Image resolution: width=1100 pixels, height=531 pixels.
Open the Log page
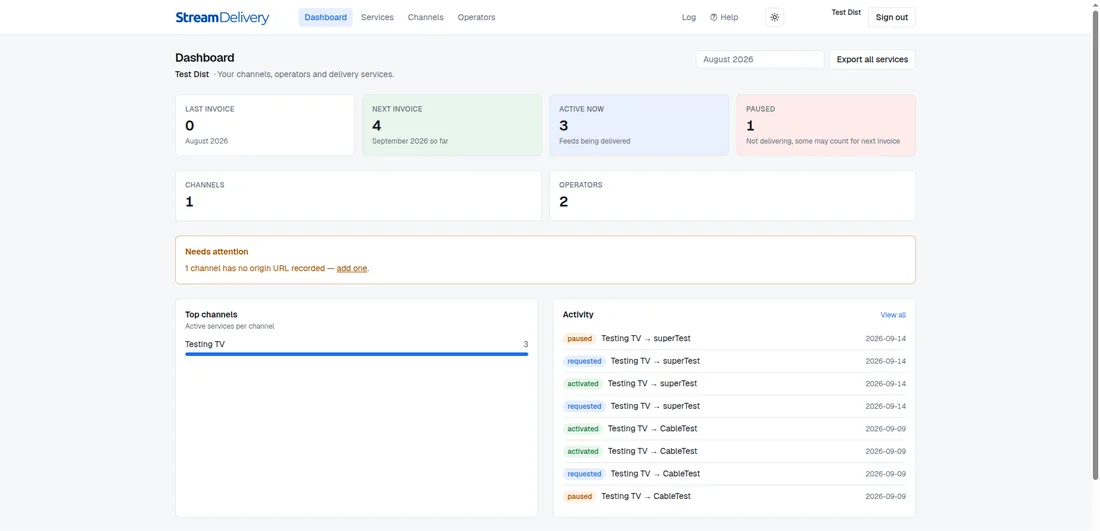click(689, 18)
